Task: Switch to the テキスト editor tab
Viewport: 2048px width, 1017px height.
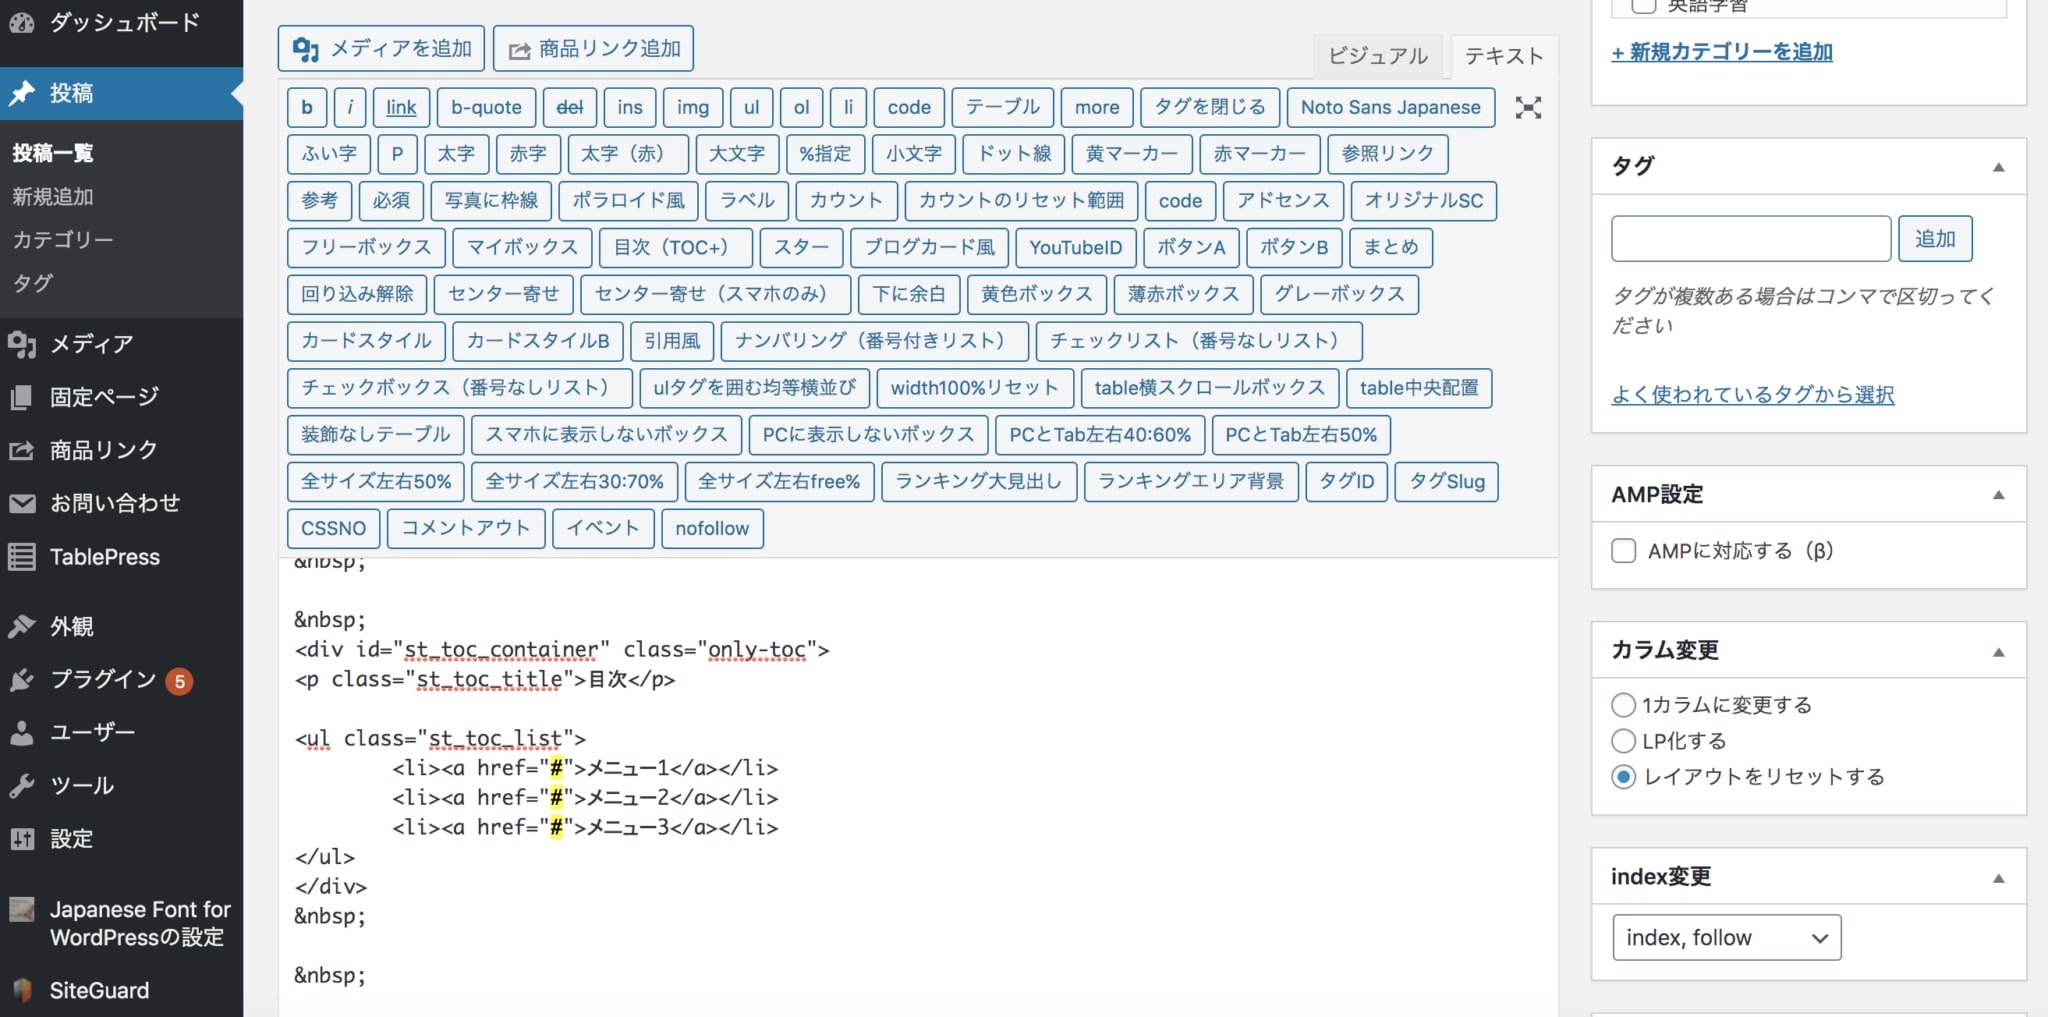Action: (1504, 56)
